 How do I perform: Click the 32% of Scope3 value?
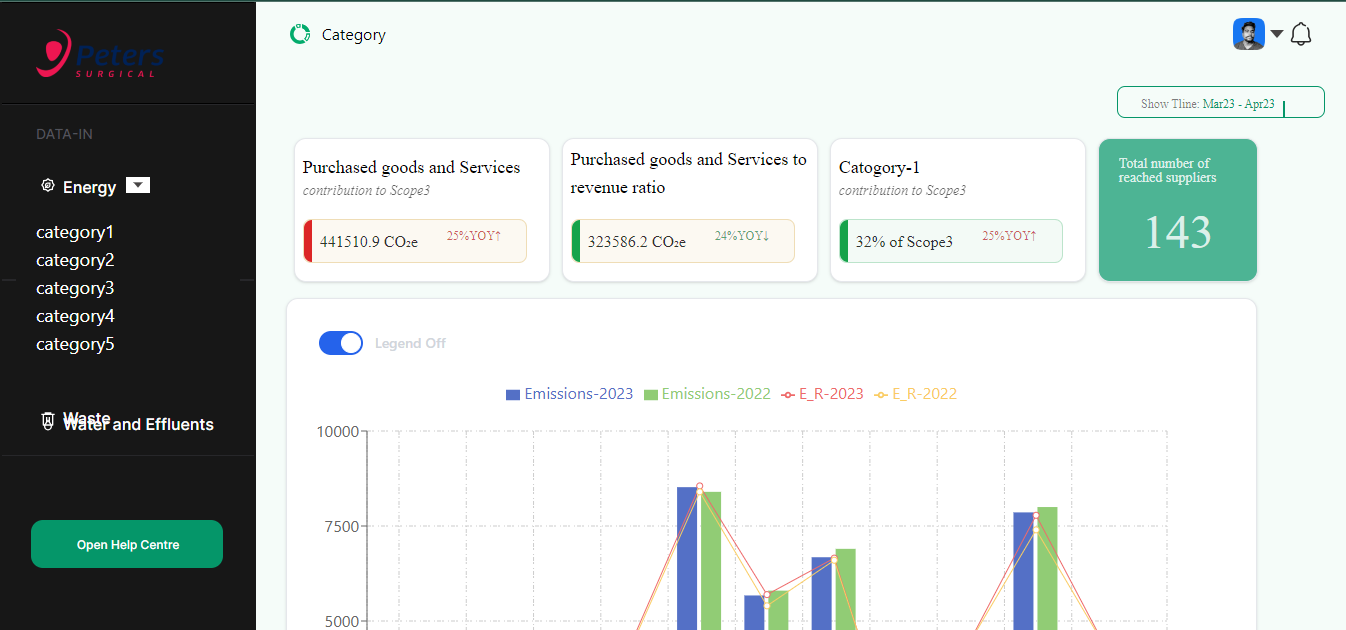pyautogui.click(x=904, y=242)
